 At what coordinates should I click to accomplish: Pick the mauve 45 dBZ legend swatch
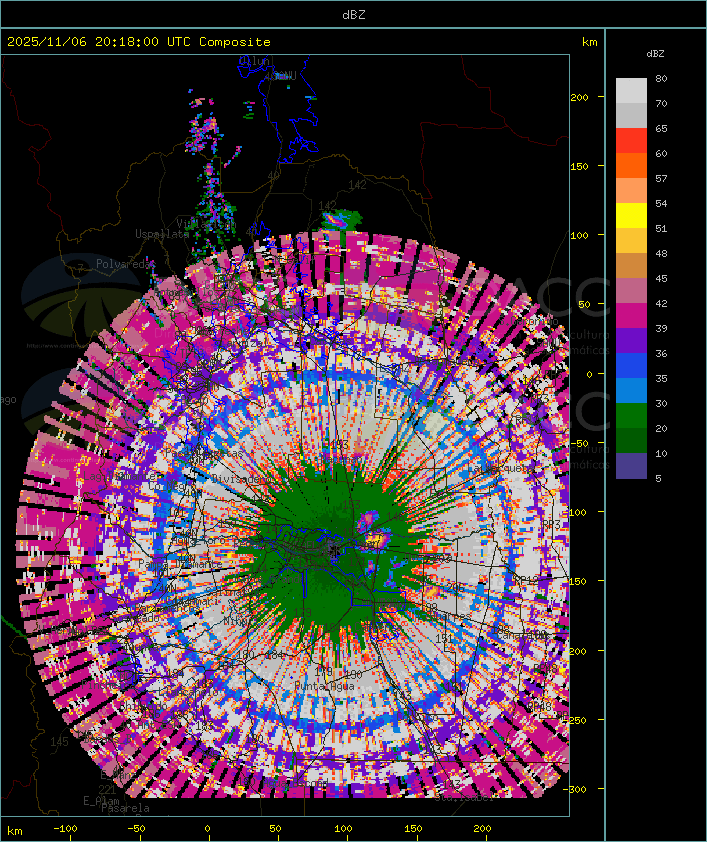point(631,291)
